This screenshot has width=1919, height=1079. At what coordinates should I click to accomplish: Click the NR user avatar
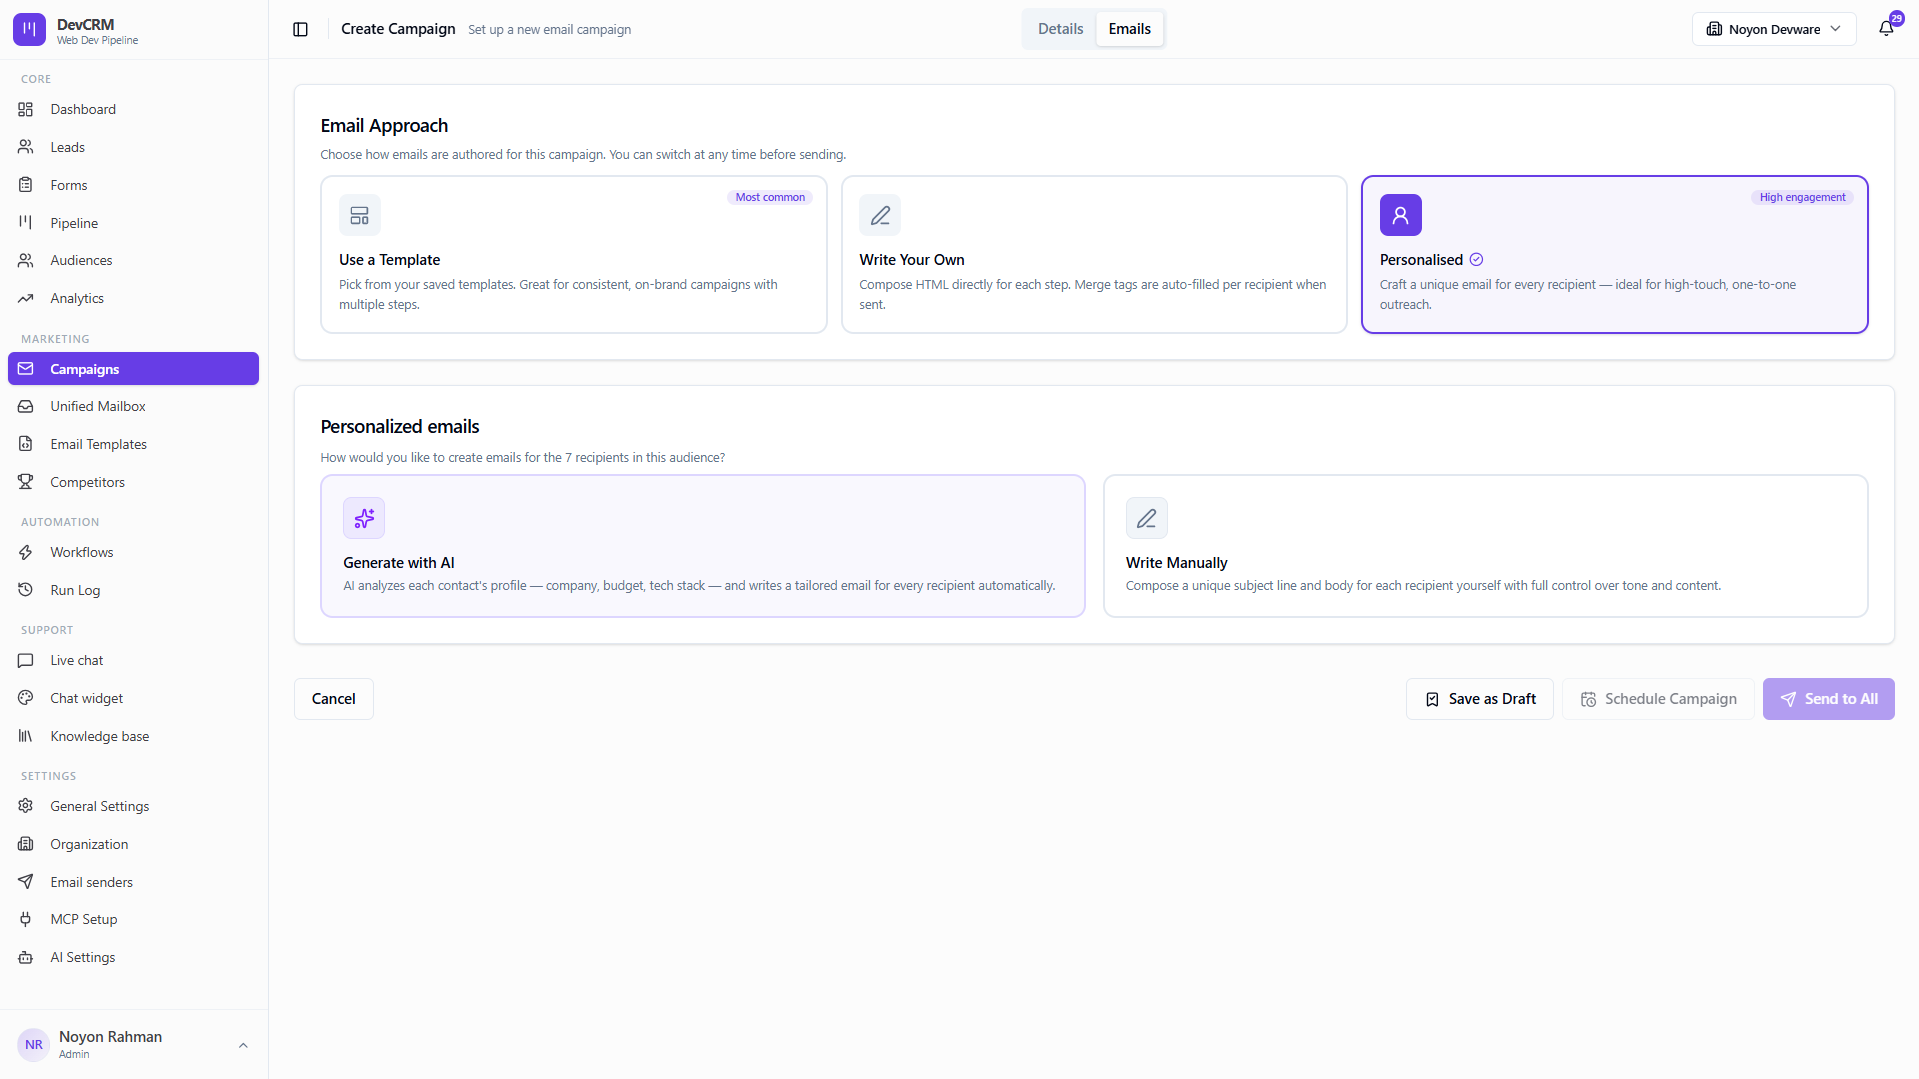coord(34,1044)
